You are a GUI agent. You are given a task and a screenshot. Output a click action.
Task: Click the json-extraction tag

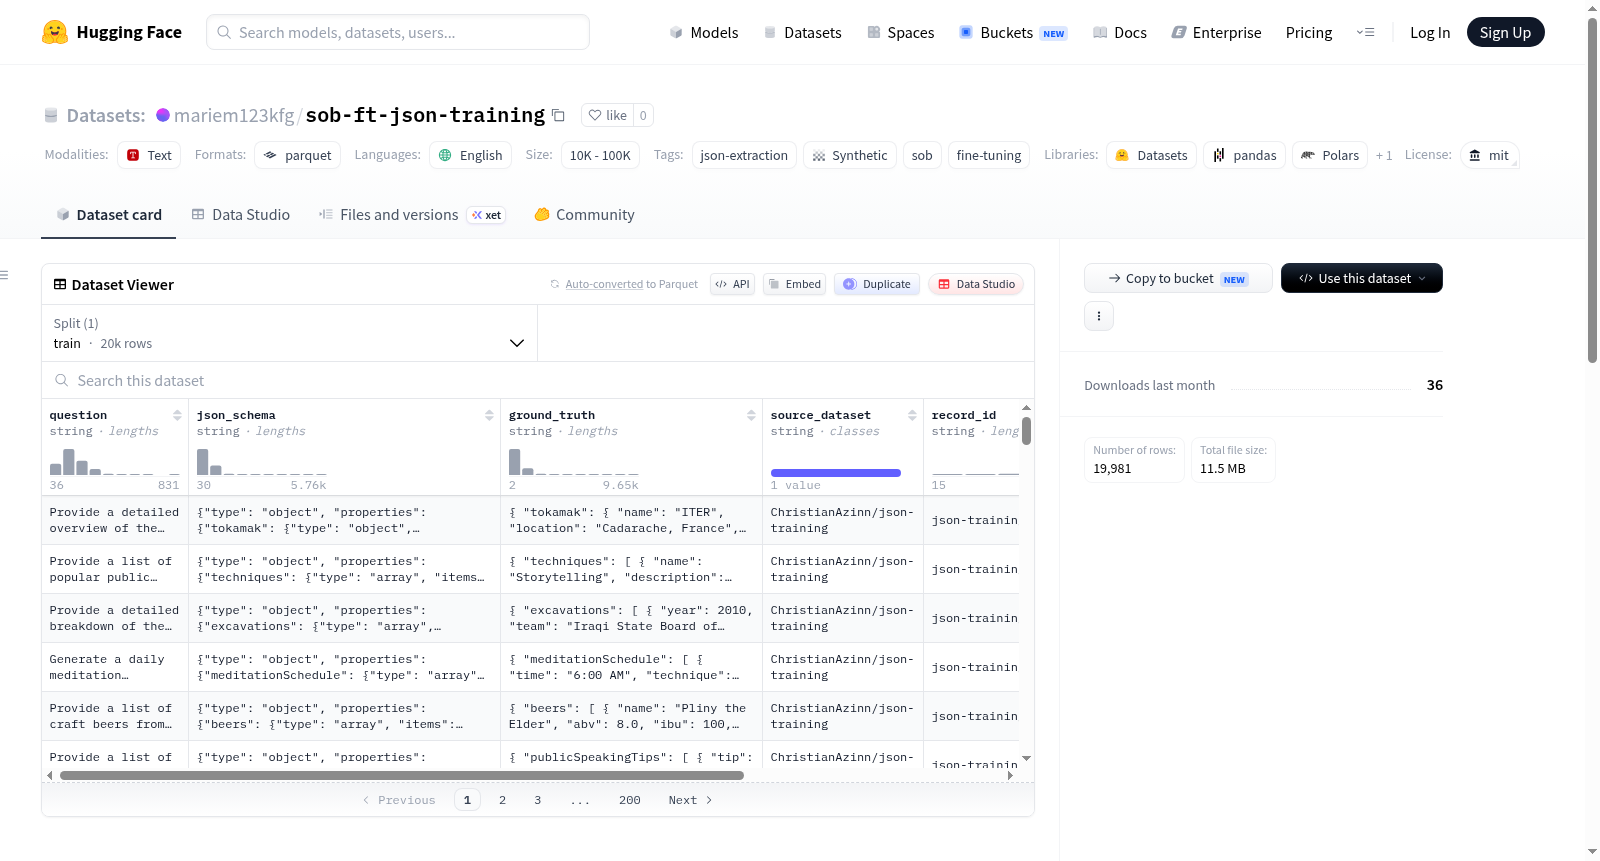coord(744,155)
